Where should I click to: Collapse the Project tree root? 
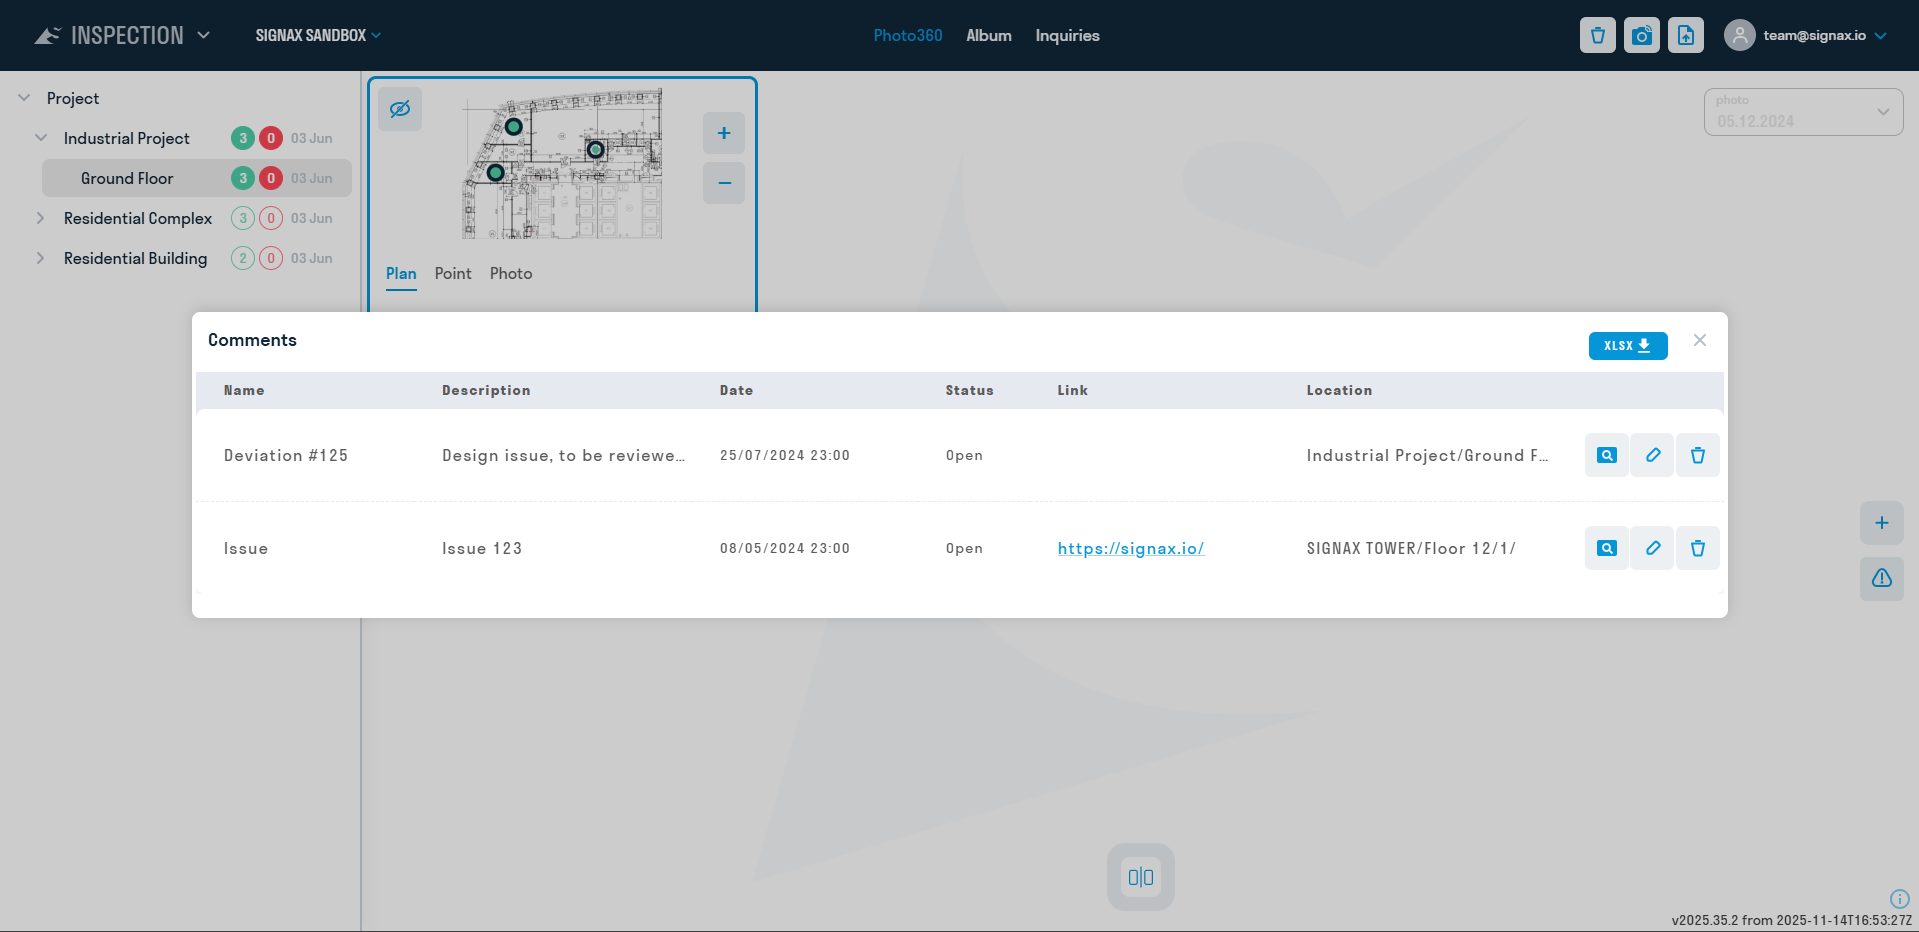pyautogui.click(x=24, y=98)
